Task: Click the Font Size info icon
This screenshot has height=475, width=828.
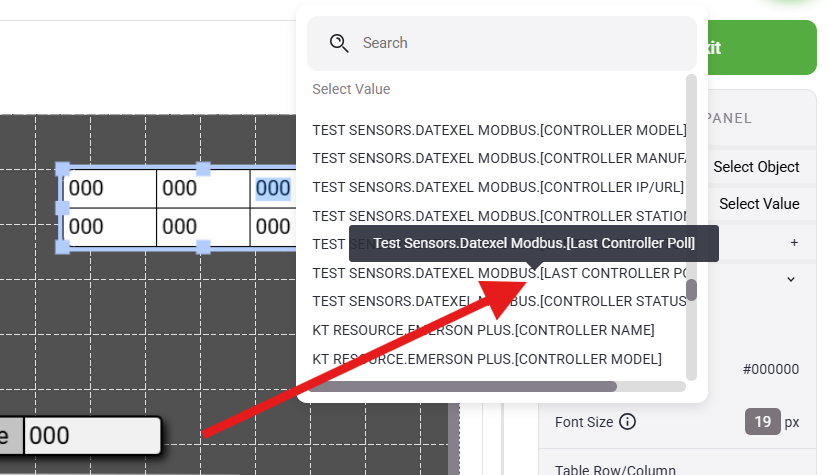Action: click(627, 422)
